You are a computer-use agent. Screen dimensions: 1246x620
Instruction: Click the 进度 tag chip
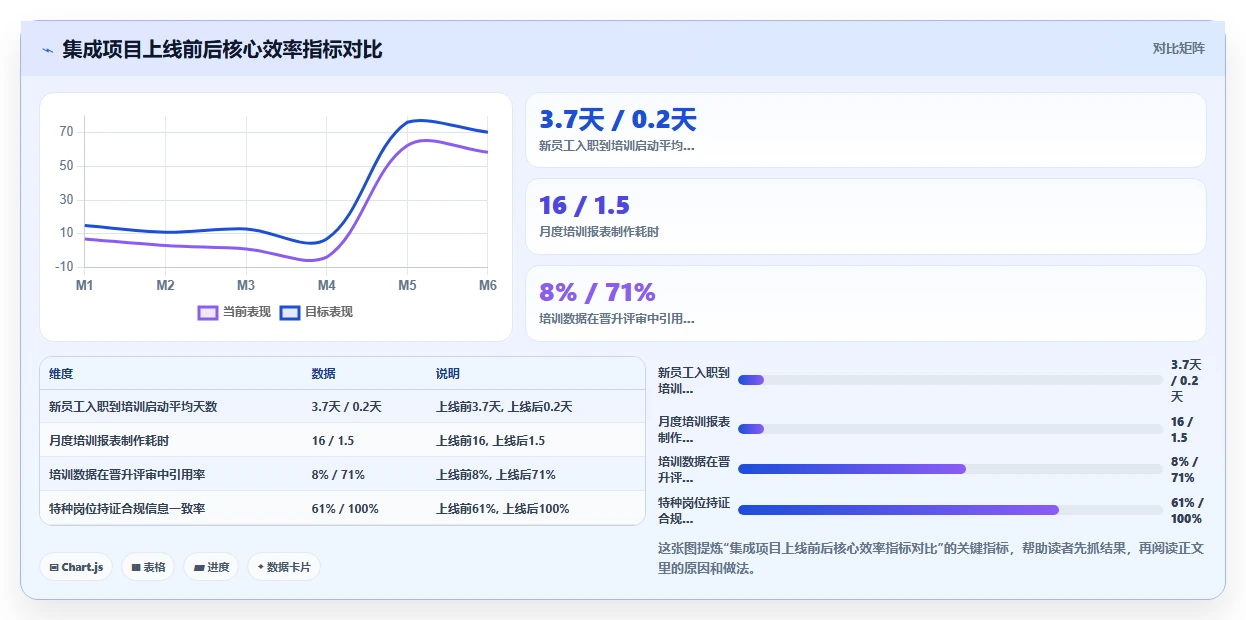[211, 567]
